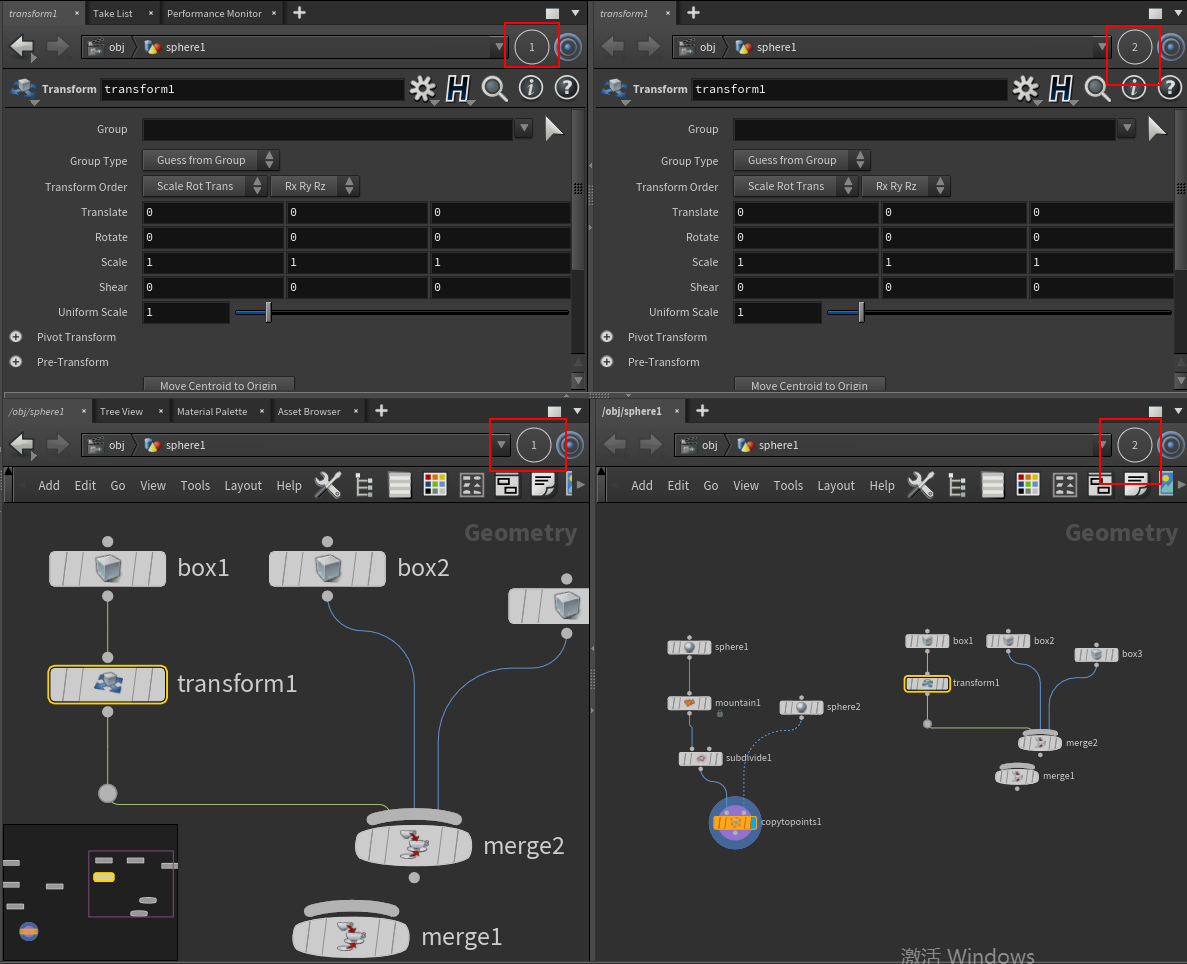Open the Layout menu in right network editor
The image size is (1187, 964).
836,486
